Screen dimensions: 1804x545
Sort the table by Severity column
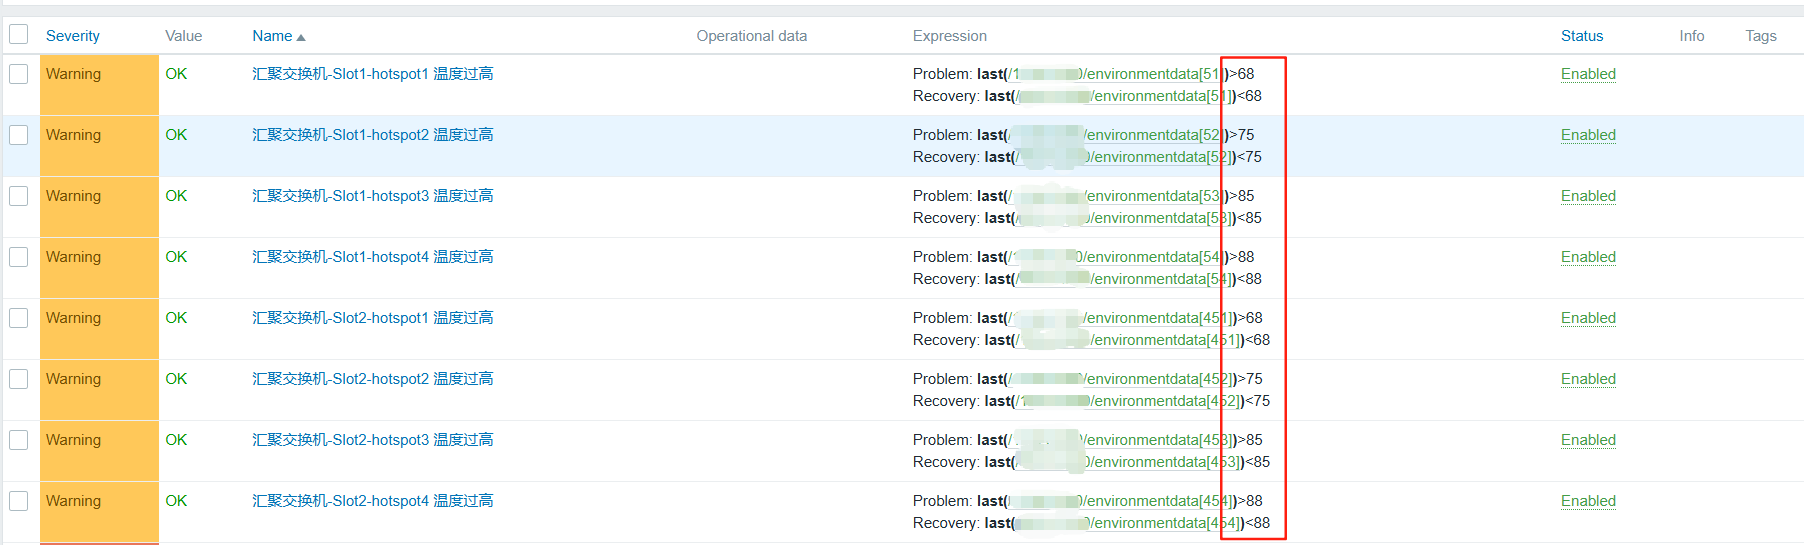tap(72, 36)
